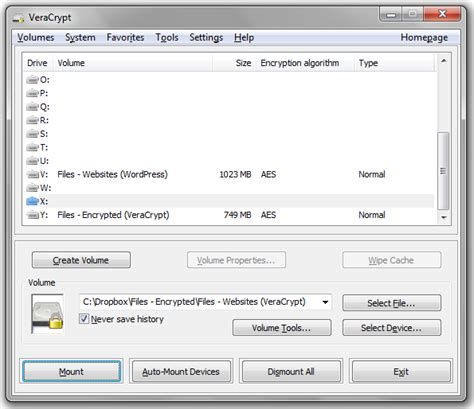Select the Files - Websites (WordPress) volume row
The height and width of the screenshot is (409, 474).
coord(229,174)
